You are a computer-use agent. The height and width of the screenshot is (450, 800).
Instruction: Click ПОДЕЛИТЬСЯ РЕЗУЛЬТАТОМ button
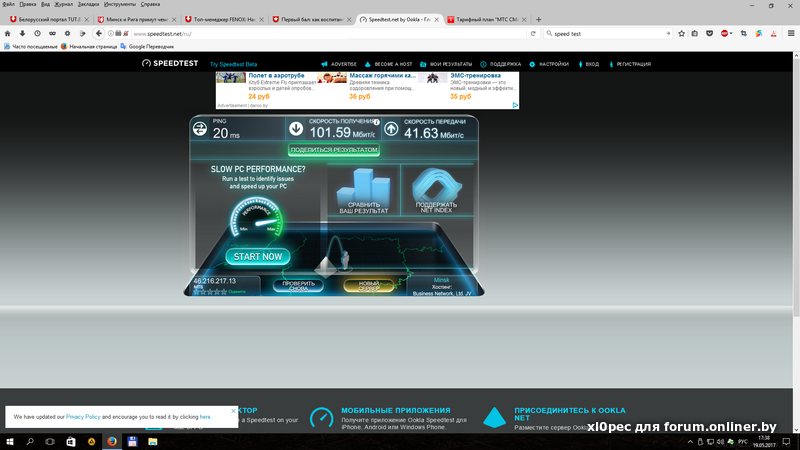334,150
